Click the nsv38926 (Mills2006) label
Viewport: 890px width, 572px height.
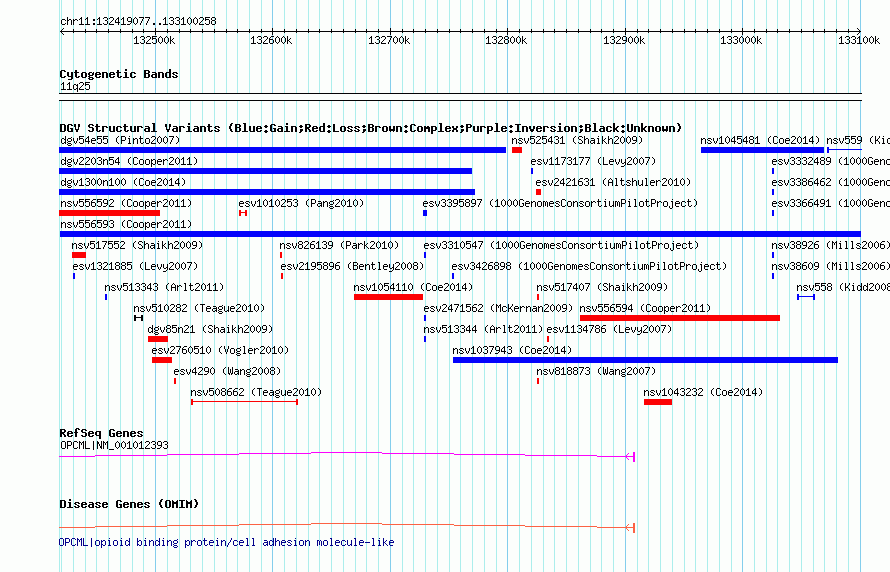coord(830,245)
